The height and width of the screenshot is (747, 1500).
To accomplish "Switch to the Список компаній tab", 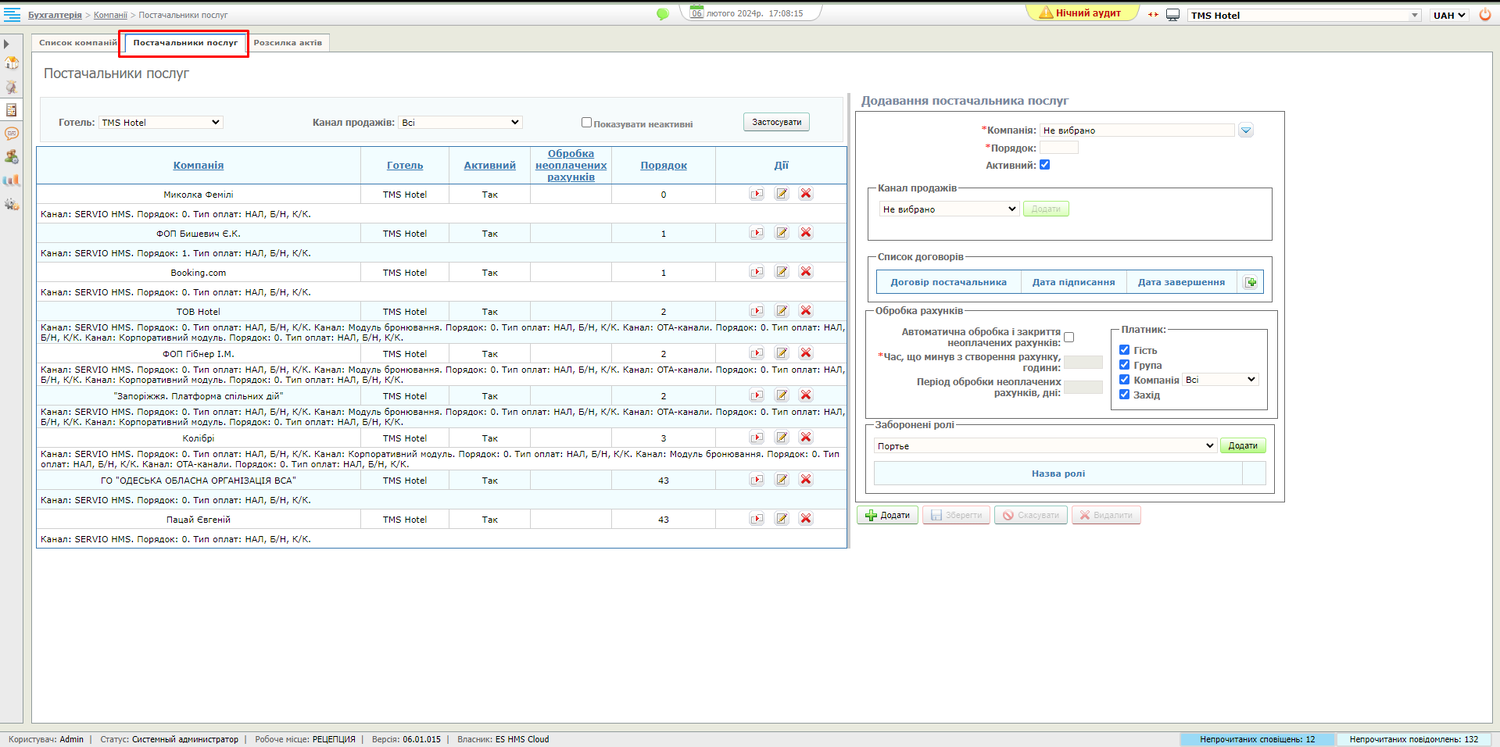I will click(77, 43).
